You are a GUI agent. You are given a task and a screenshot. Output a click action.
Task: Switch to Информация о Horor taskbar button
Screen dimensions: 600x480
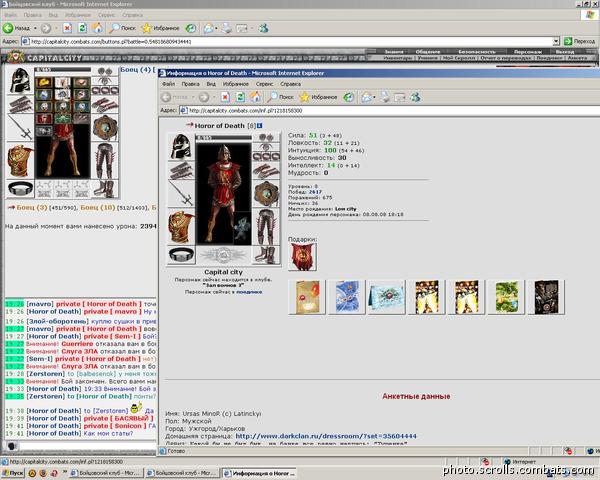259,473
